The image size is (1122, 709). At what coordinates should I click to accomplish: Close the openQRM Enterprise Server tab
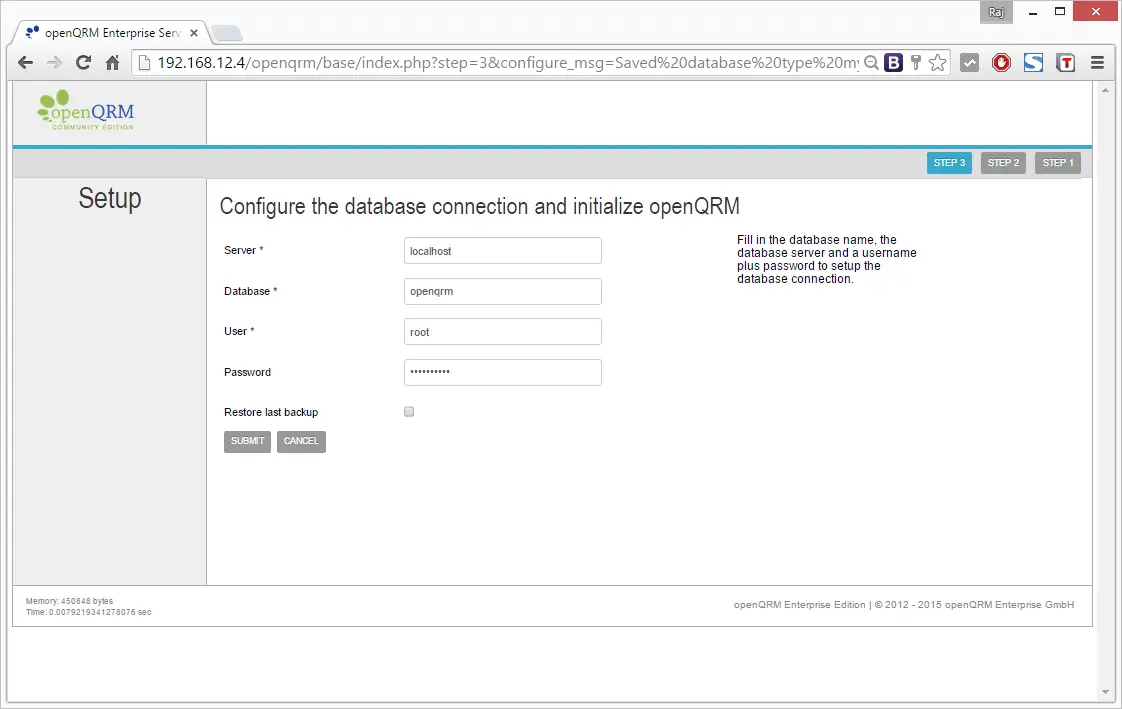click(194, 33)
